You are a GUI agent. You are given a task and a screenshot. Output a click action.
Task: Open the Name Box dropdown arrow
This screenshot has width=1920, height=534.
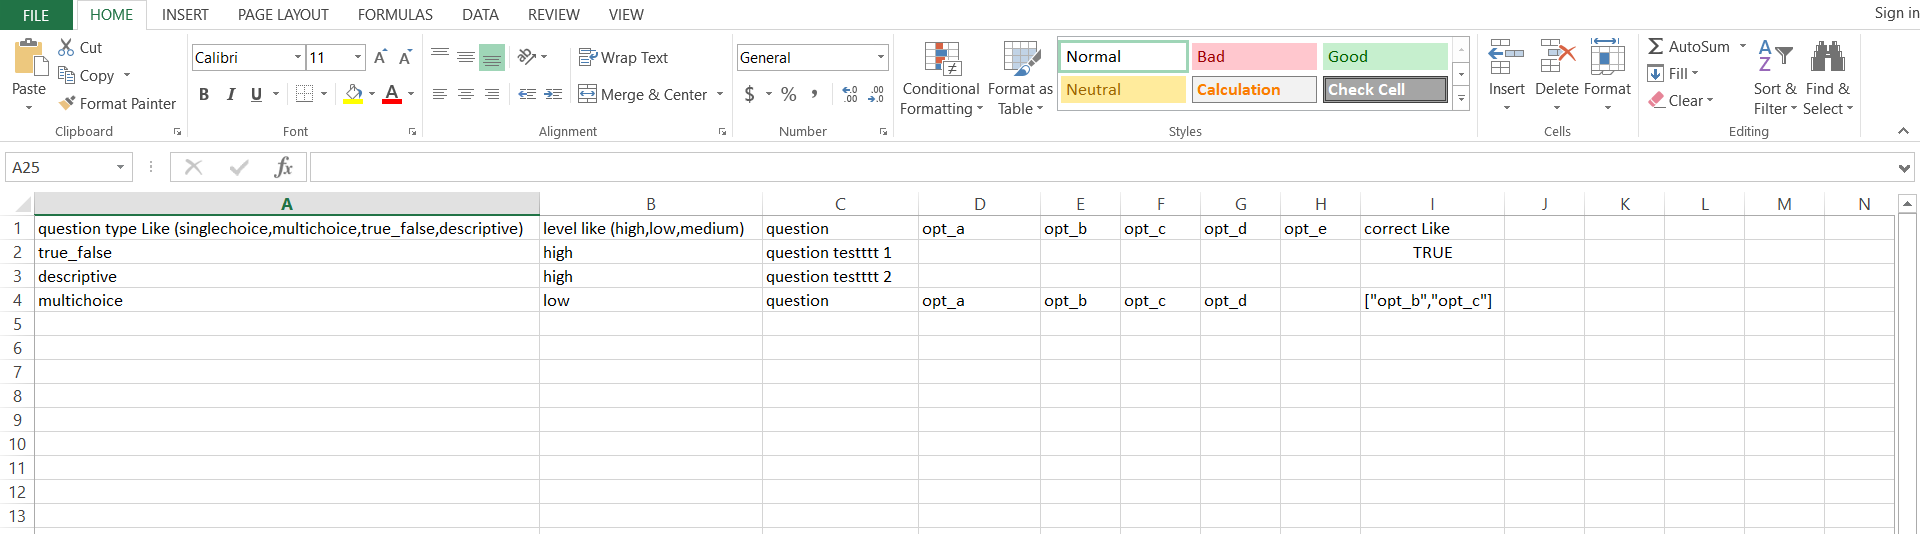[120, 167]
